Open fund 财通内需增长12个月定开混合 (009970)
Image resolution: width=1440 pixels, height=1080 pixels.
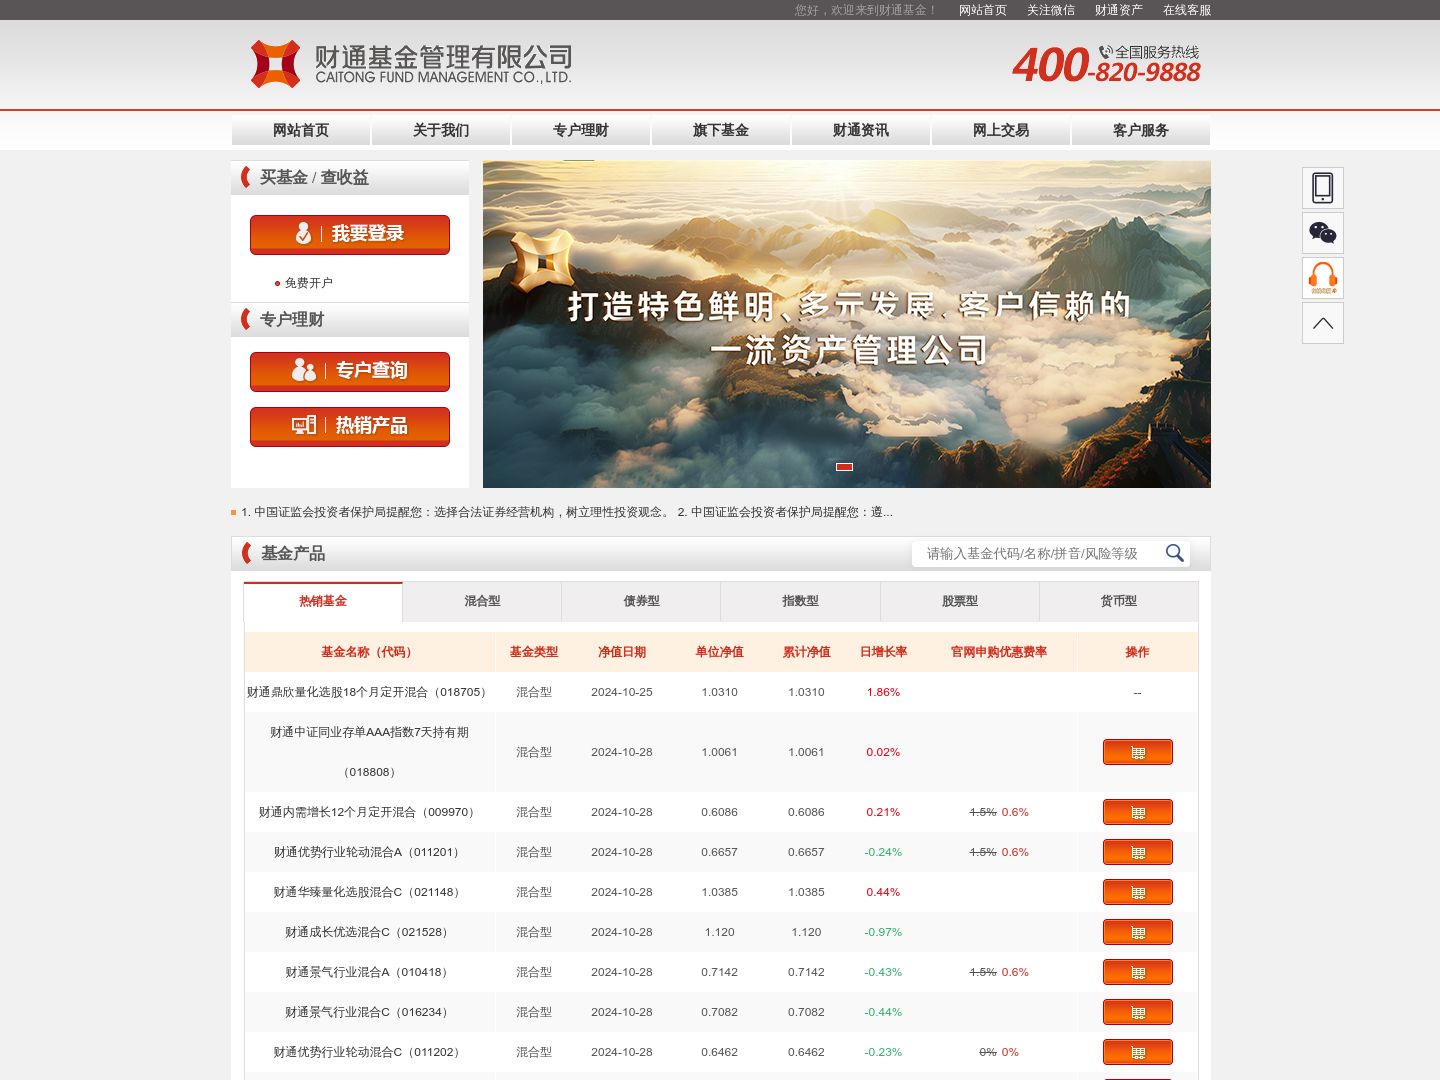click(x=369, y=812)
